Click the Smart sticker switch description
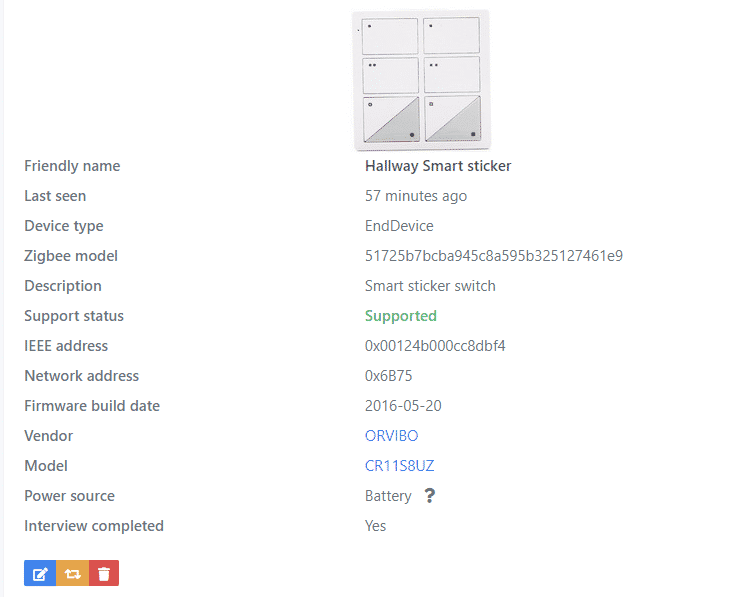 (430, 286)
